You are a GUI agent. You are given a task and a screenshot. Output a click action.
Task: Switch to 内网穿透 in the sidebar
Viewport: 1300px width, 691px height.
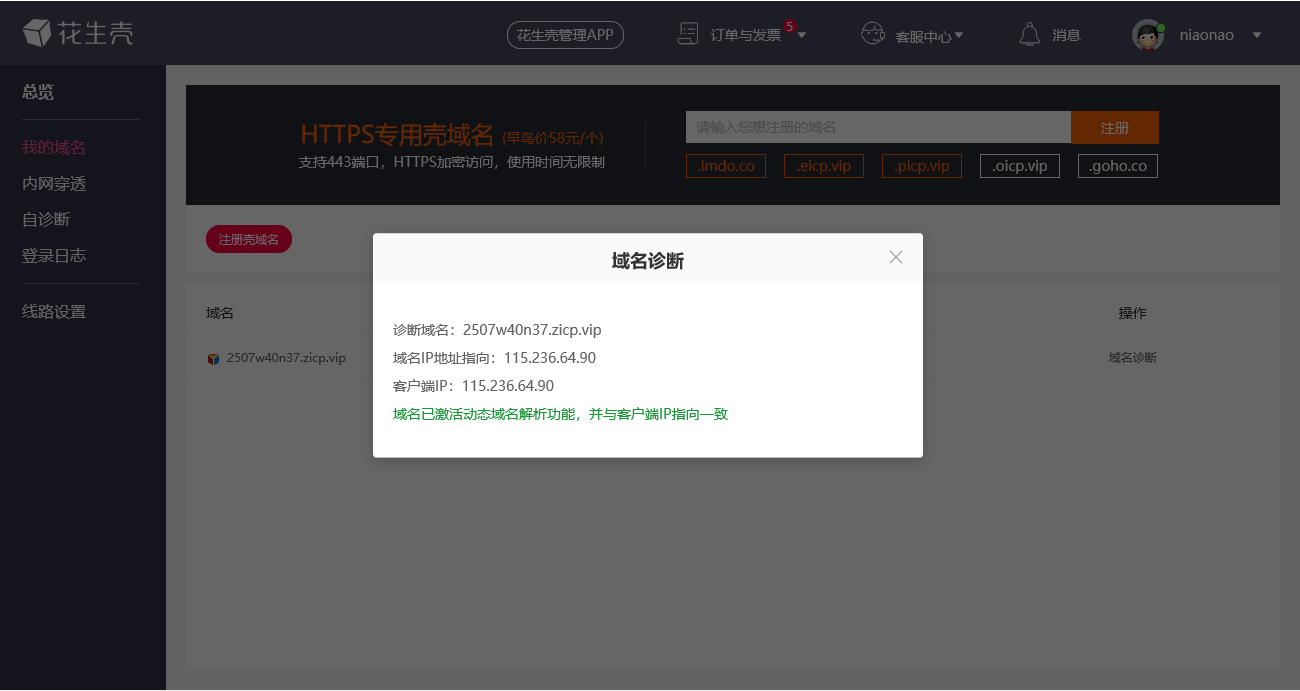point(52,183)
